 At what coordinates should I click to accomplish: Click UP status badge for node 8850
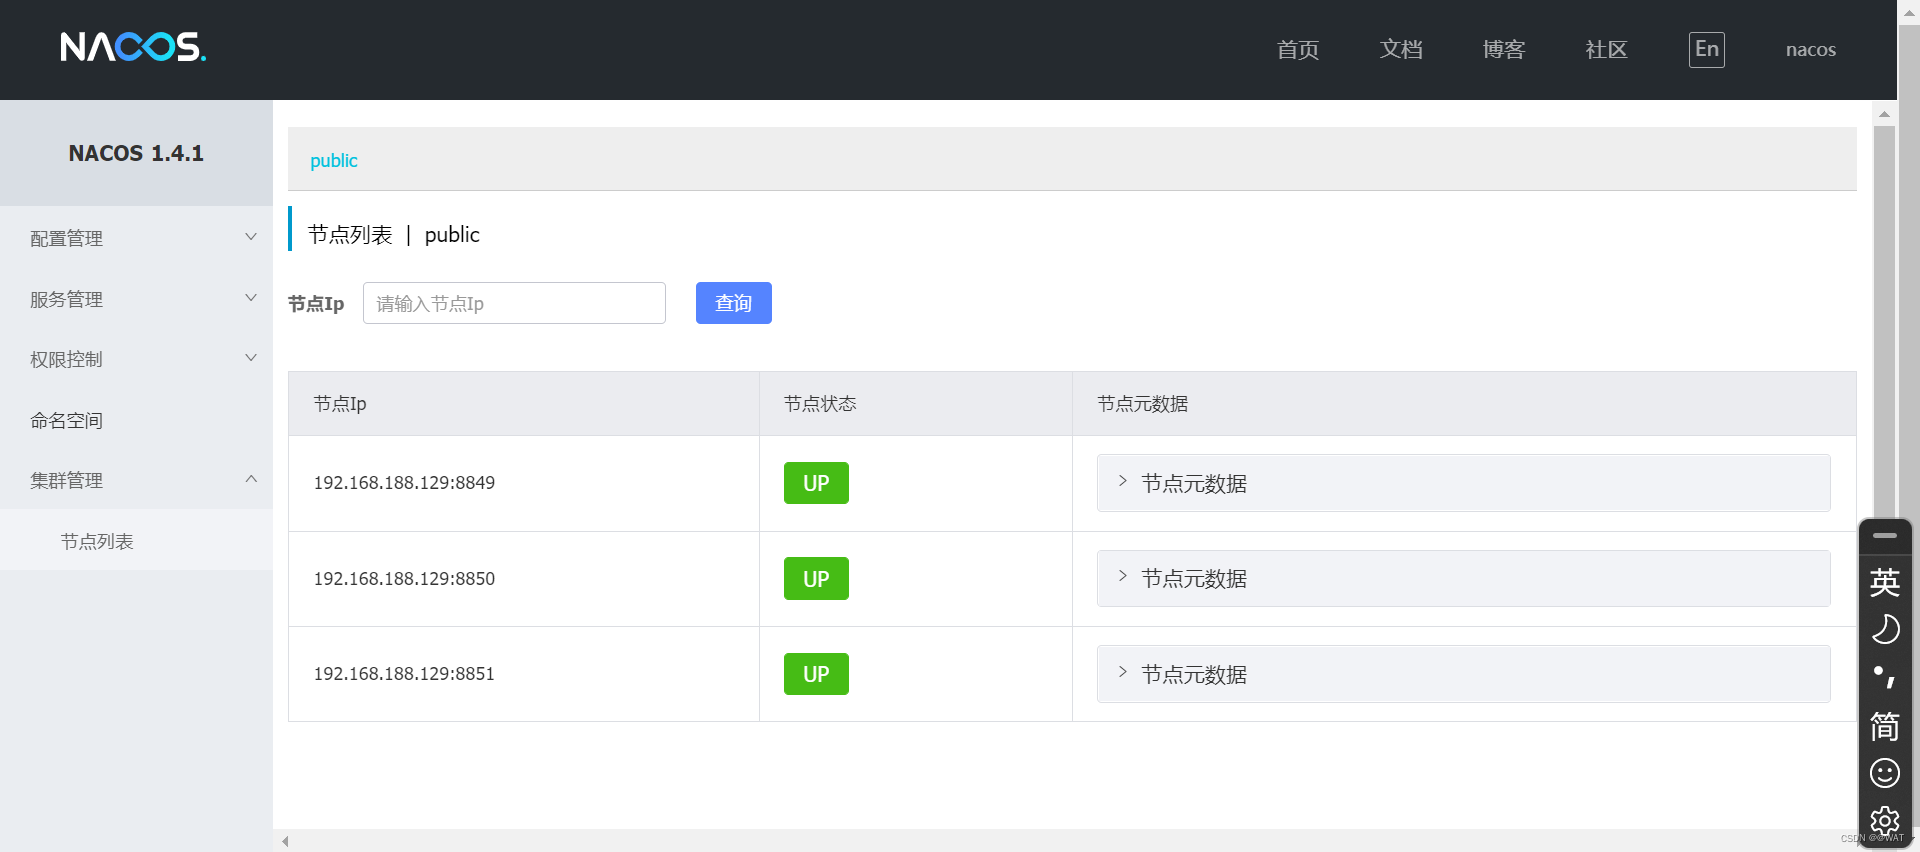[816, 578]
